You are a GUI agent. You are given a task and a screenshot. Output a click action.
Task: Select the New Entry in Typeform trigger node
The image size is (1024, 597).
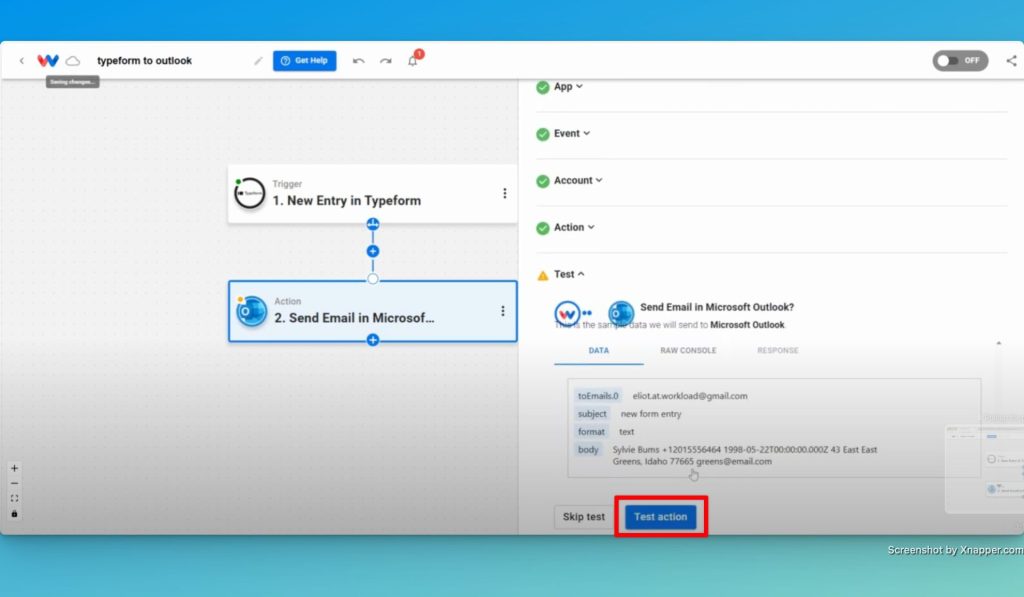[x=372, y=194]
